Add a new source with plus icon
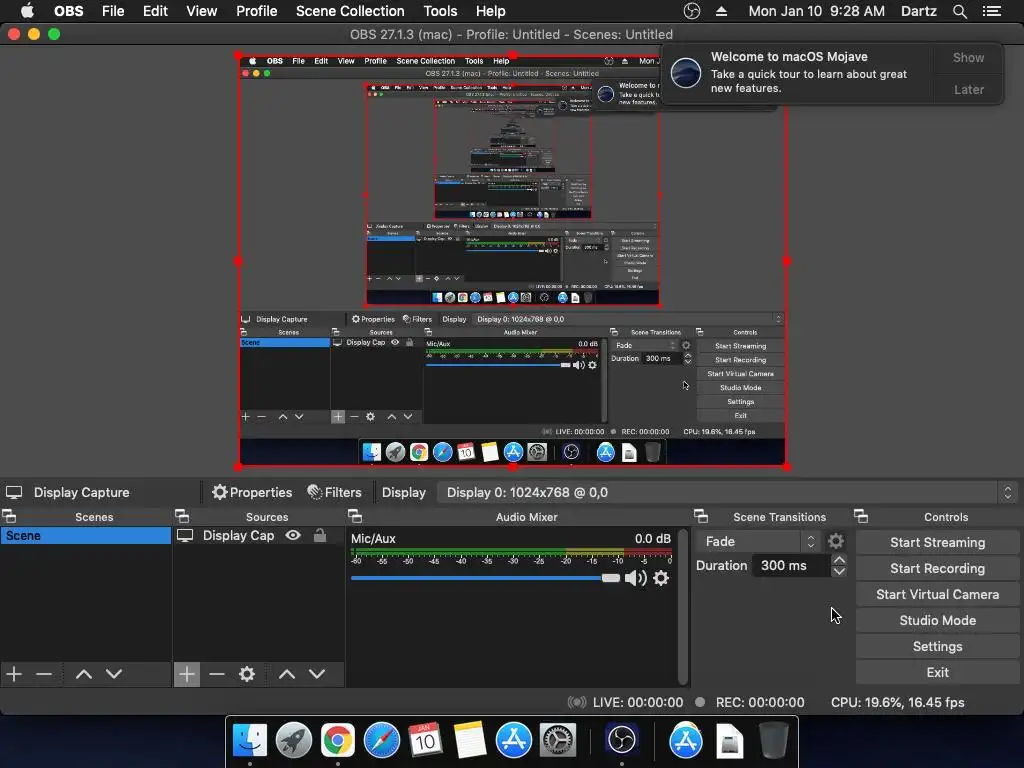1024x768 pixels. coord(187,674)
